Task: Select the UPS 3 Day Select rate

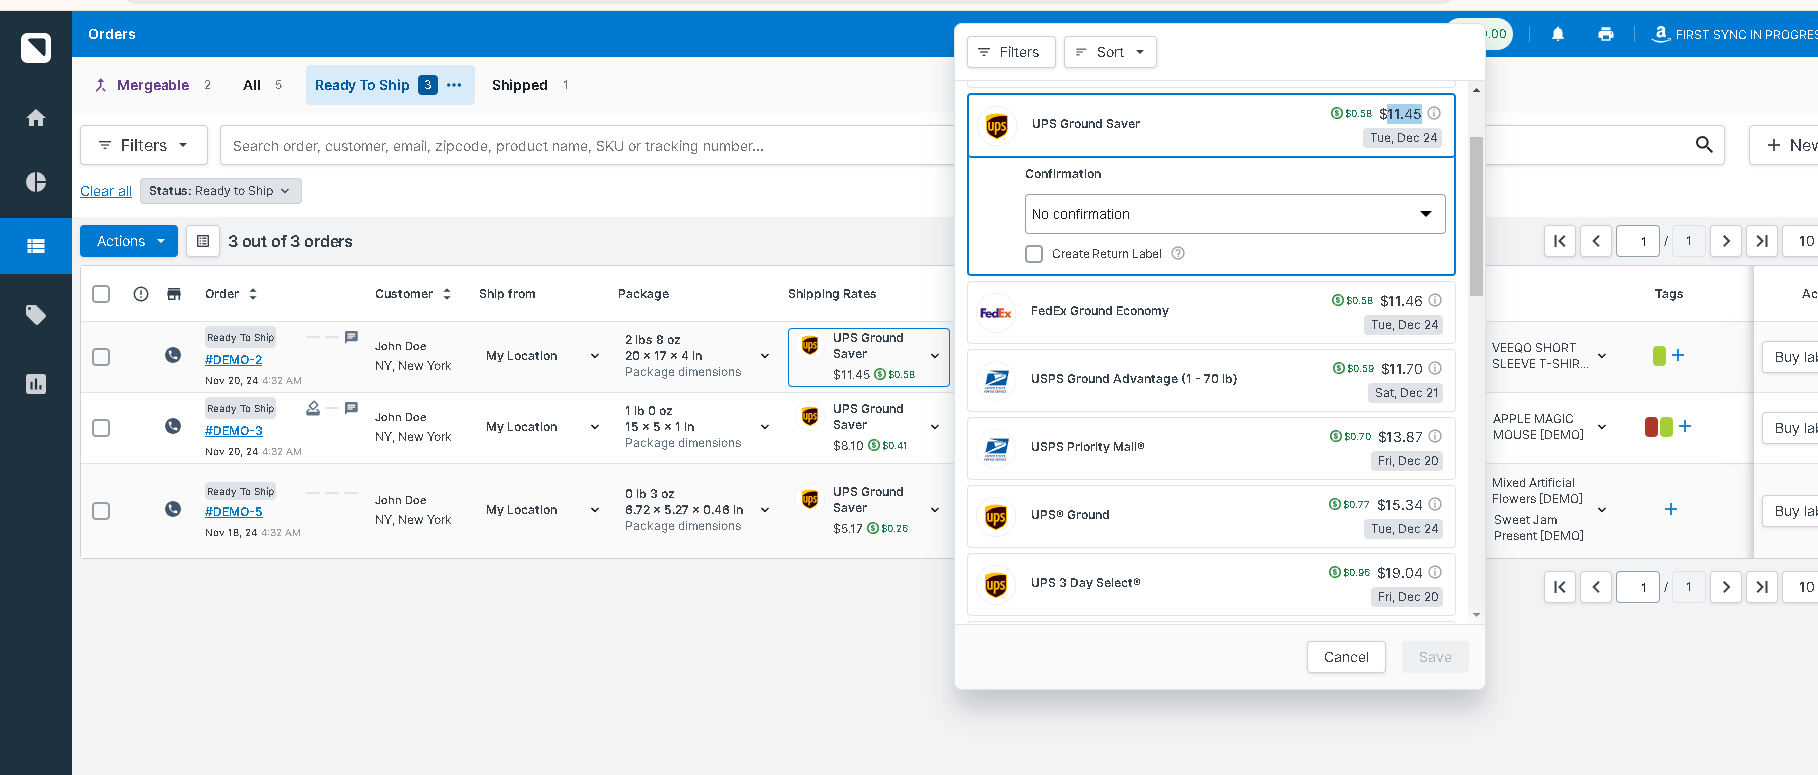Action: tap(1211, 584)
